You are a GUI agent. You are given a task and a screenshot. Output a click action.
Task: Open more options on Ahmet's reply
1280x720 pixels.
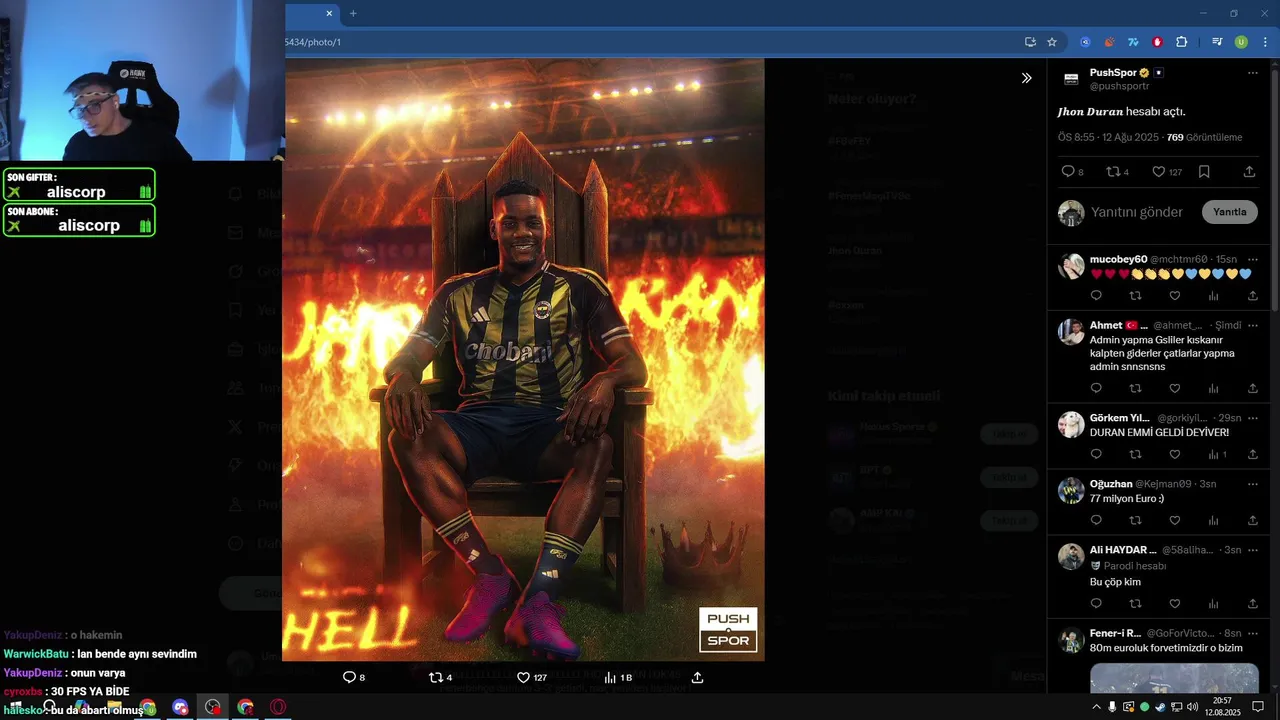point(1253,325)
